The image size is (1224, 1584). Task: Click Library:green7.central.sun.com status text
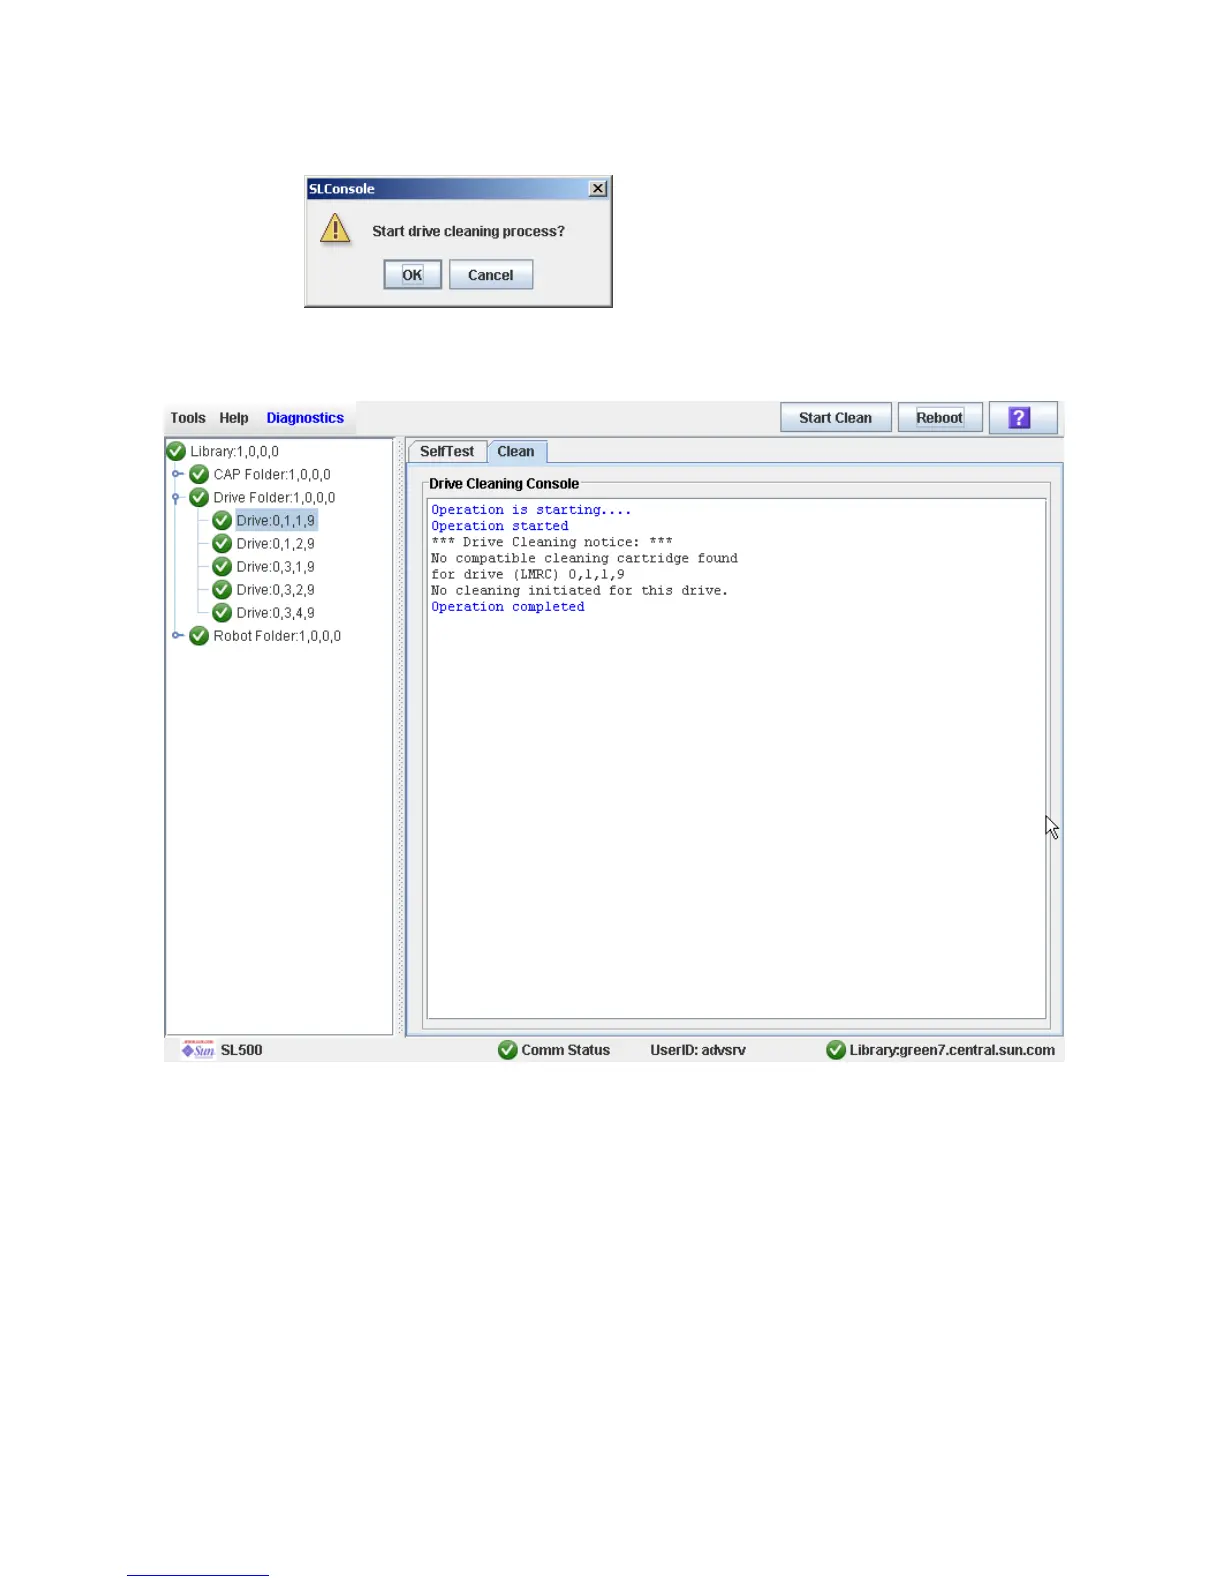952,1050
